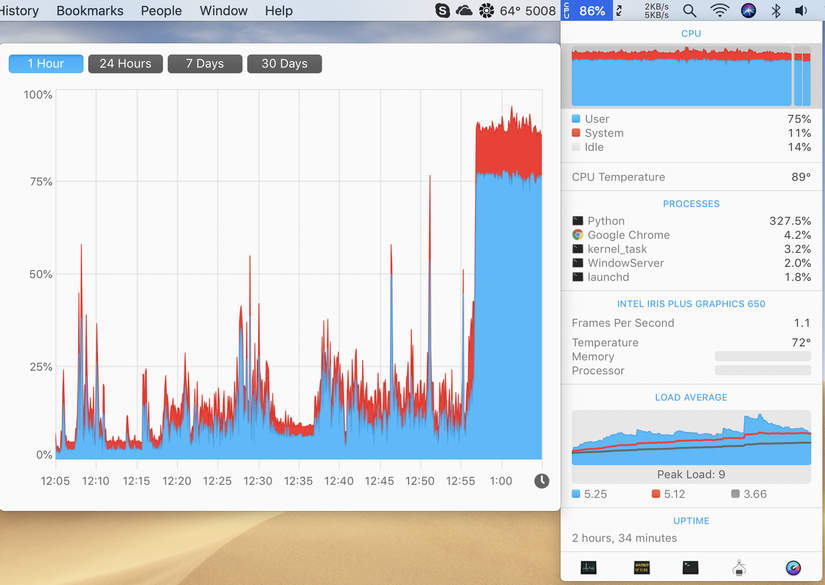
Task: Open the System Information icon in the footer
Action: [739, 567]
